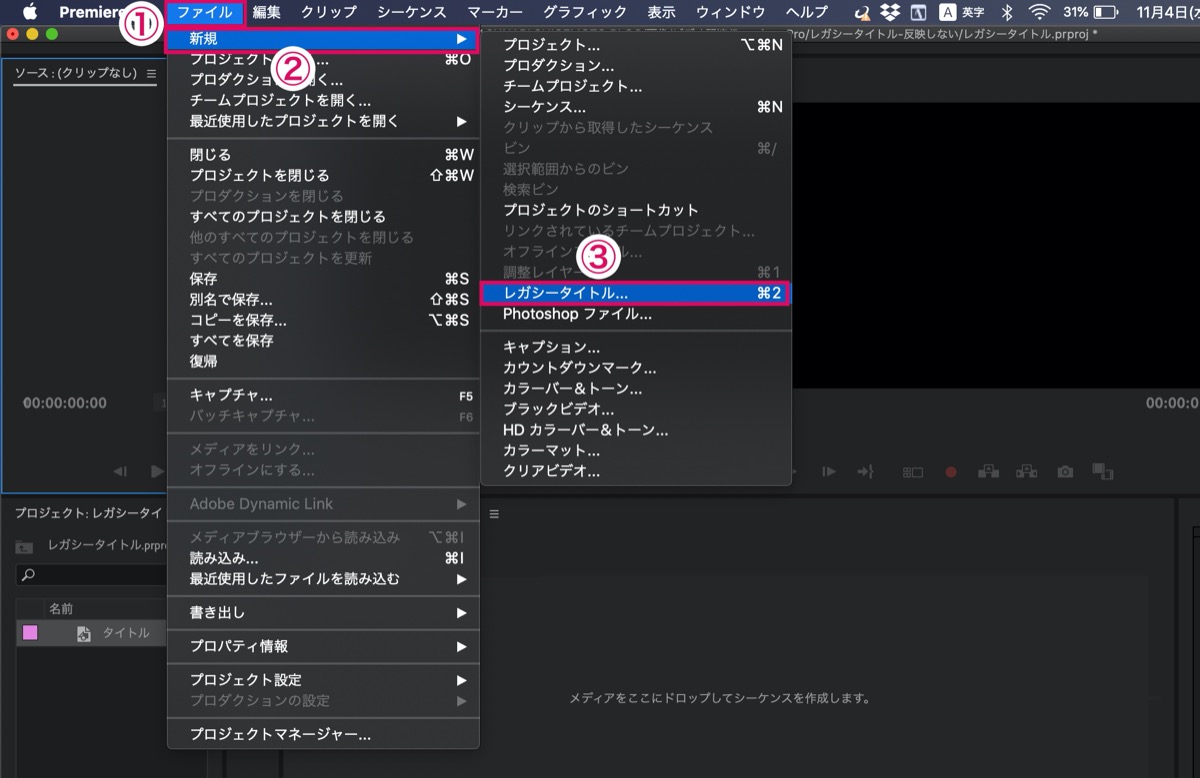The image size is (1200, 778).
Task: Choose シーケンス... in the 新規 submenu
Action: point(635,107)
